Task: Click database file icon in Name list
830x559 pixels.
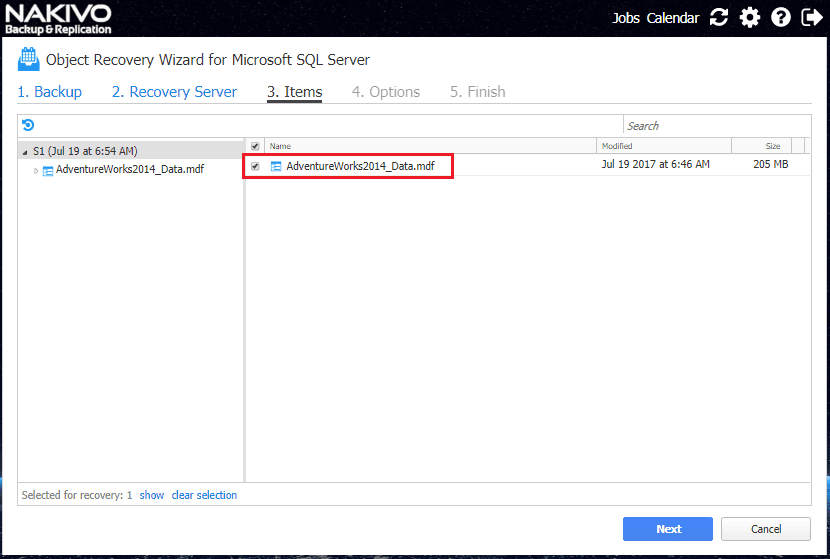Action: [276, 166]
